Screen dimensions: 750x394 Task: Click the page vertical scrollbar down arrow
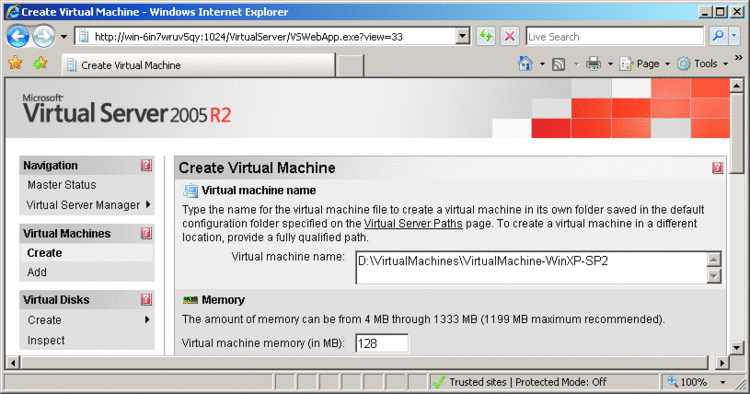tap(737, 348)
